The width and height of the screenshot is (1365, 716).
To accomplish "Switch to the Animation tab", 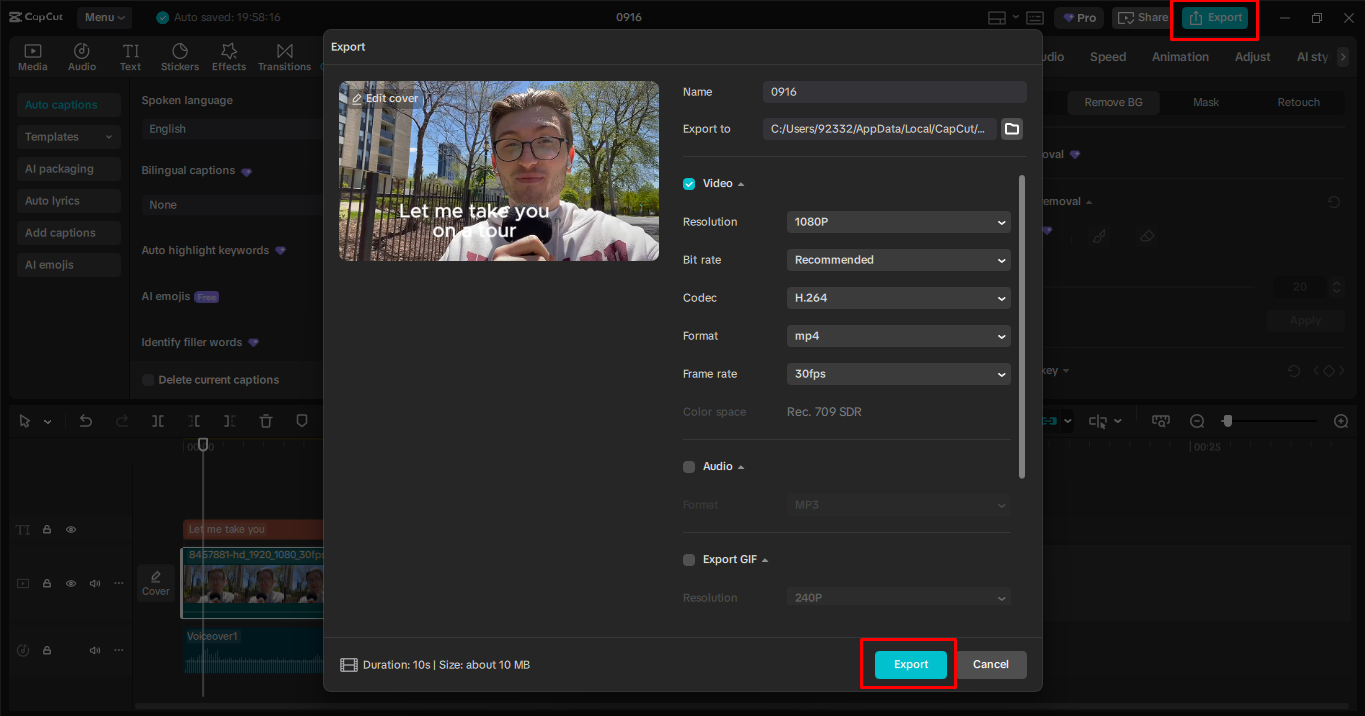I will [x=1180, y=57].
